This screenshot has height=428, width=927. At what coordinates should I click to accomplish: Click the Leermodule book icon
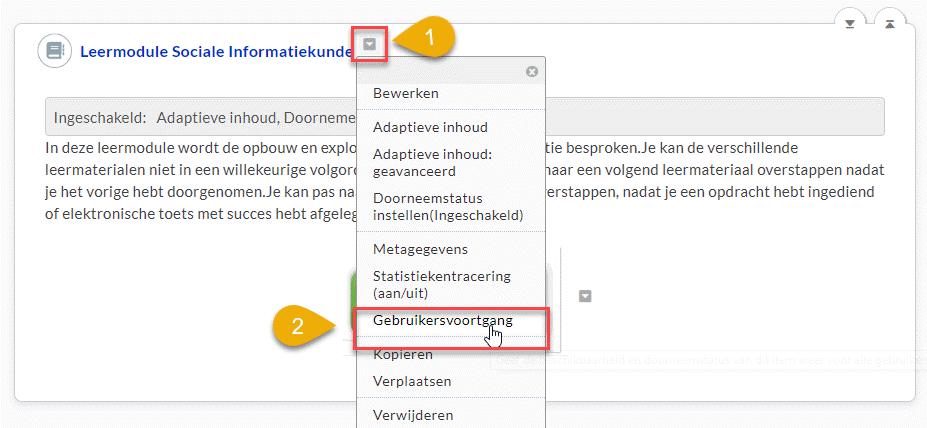[54, 51]
